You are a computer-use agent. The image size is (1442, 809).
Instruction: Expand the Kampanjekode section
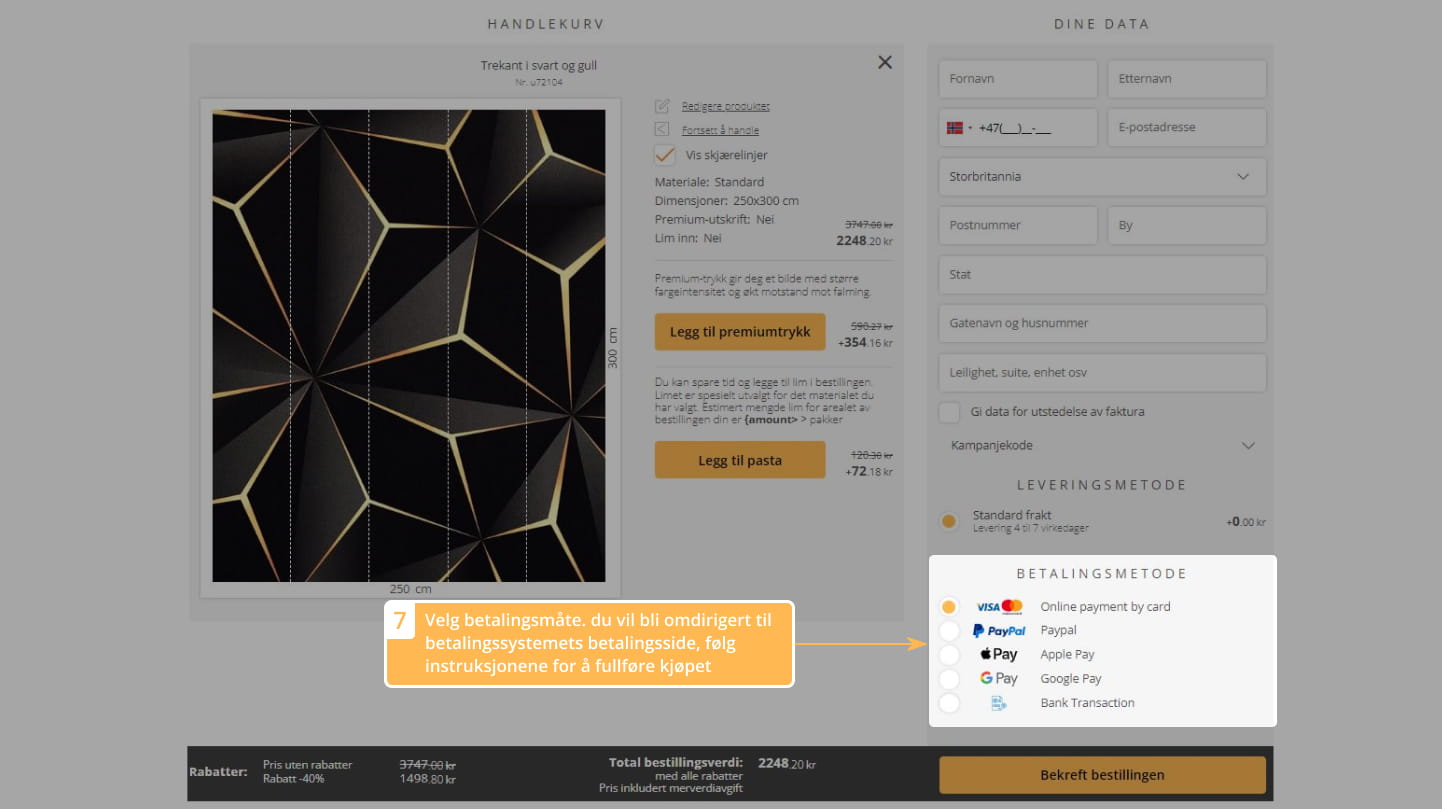[1102, 446]
